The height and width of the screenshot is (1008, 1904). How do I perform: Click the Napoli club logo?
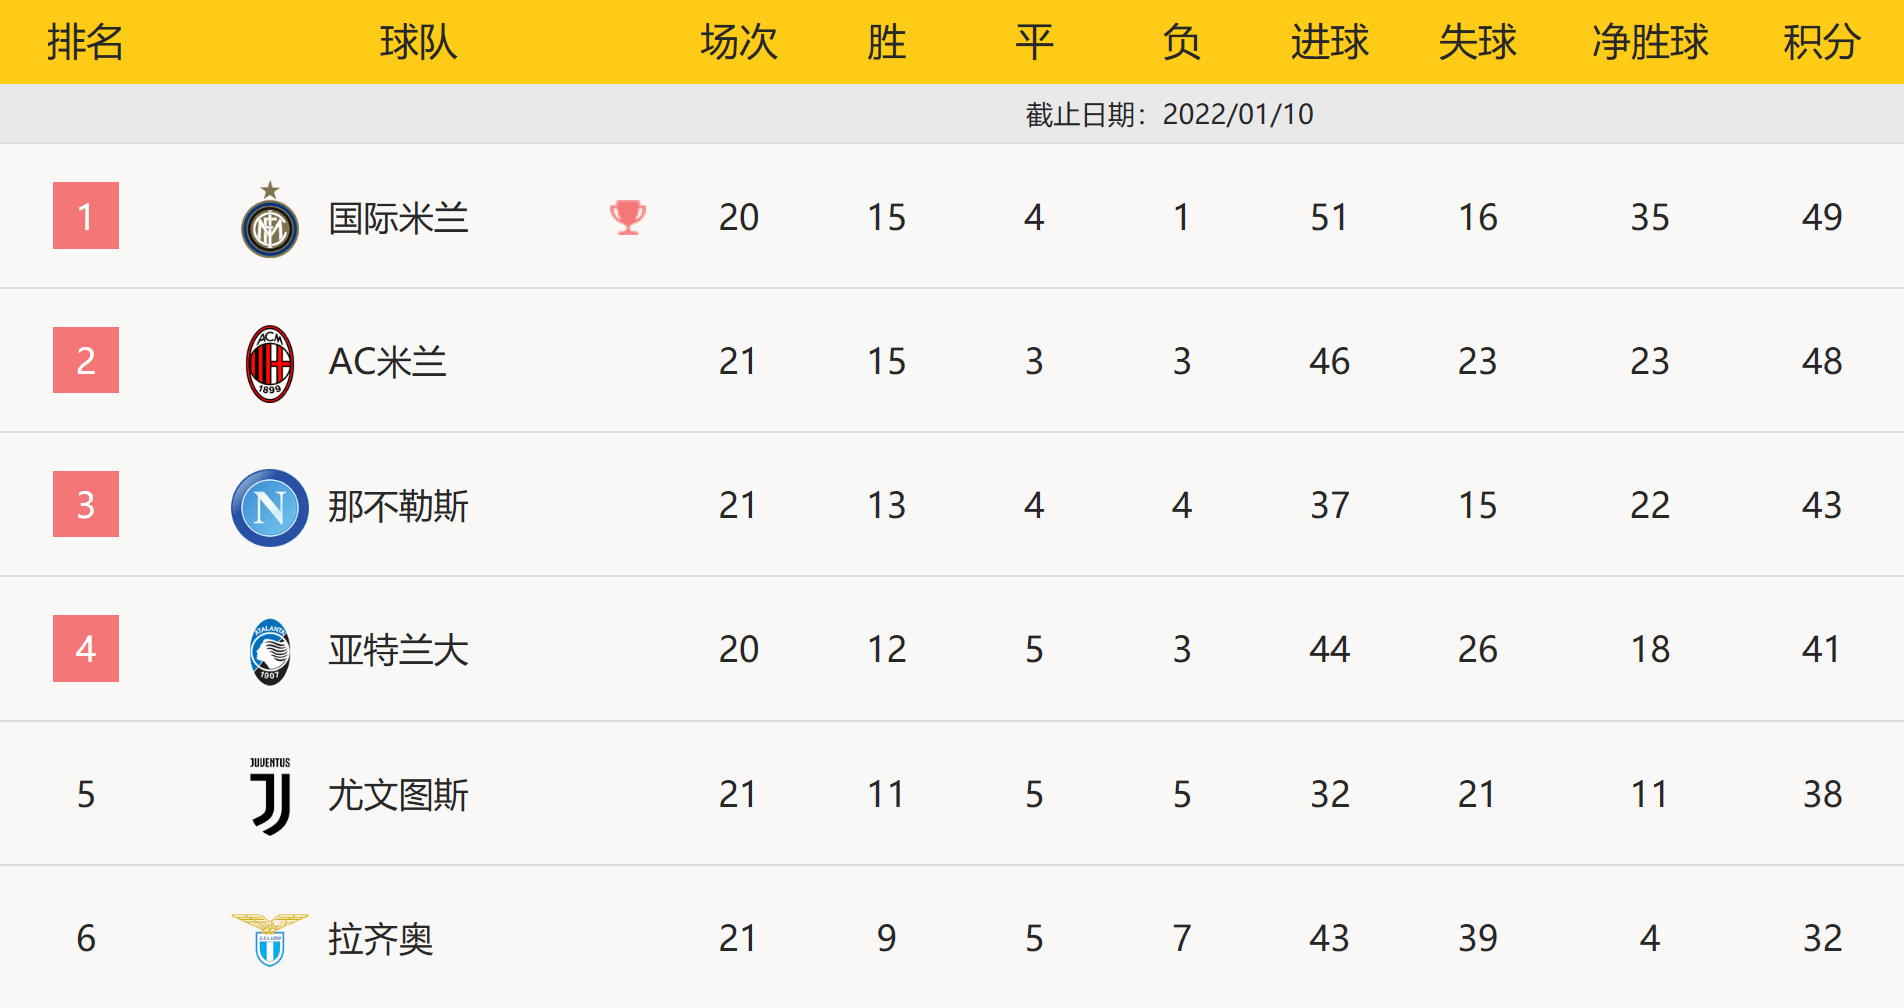(270, 507)
